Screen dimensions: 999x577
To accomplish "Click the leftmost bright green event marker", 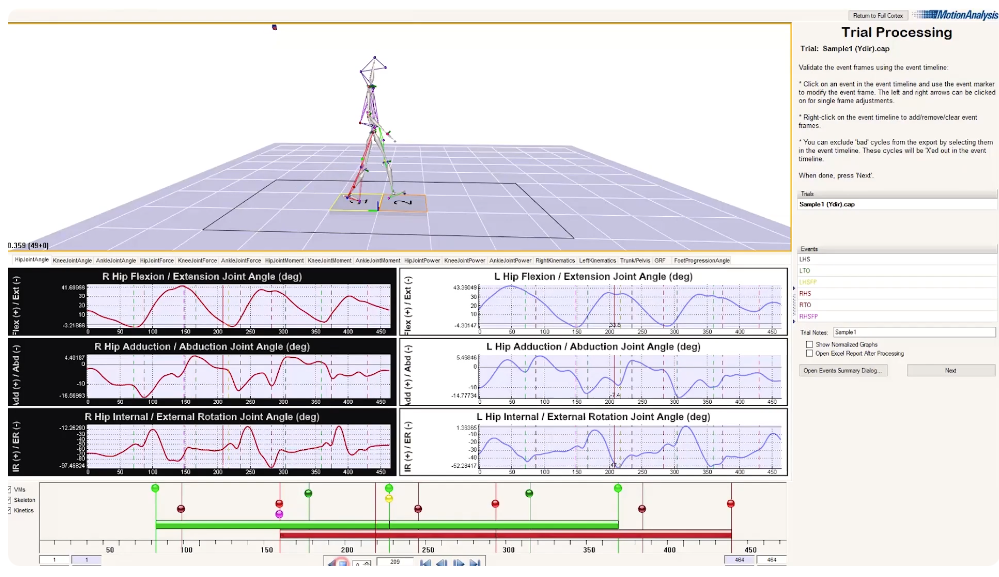I will [155, 488].
